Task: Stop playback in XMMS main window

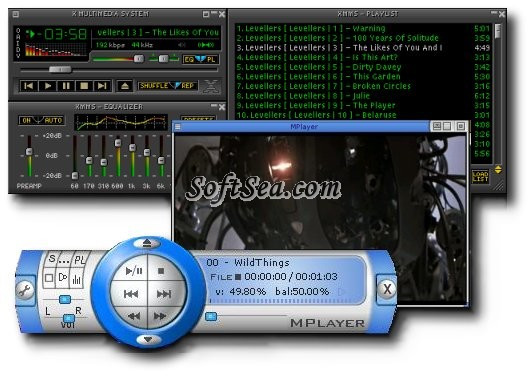Action: click(84, 86)
